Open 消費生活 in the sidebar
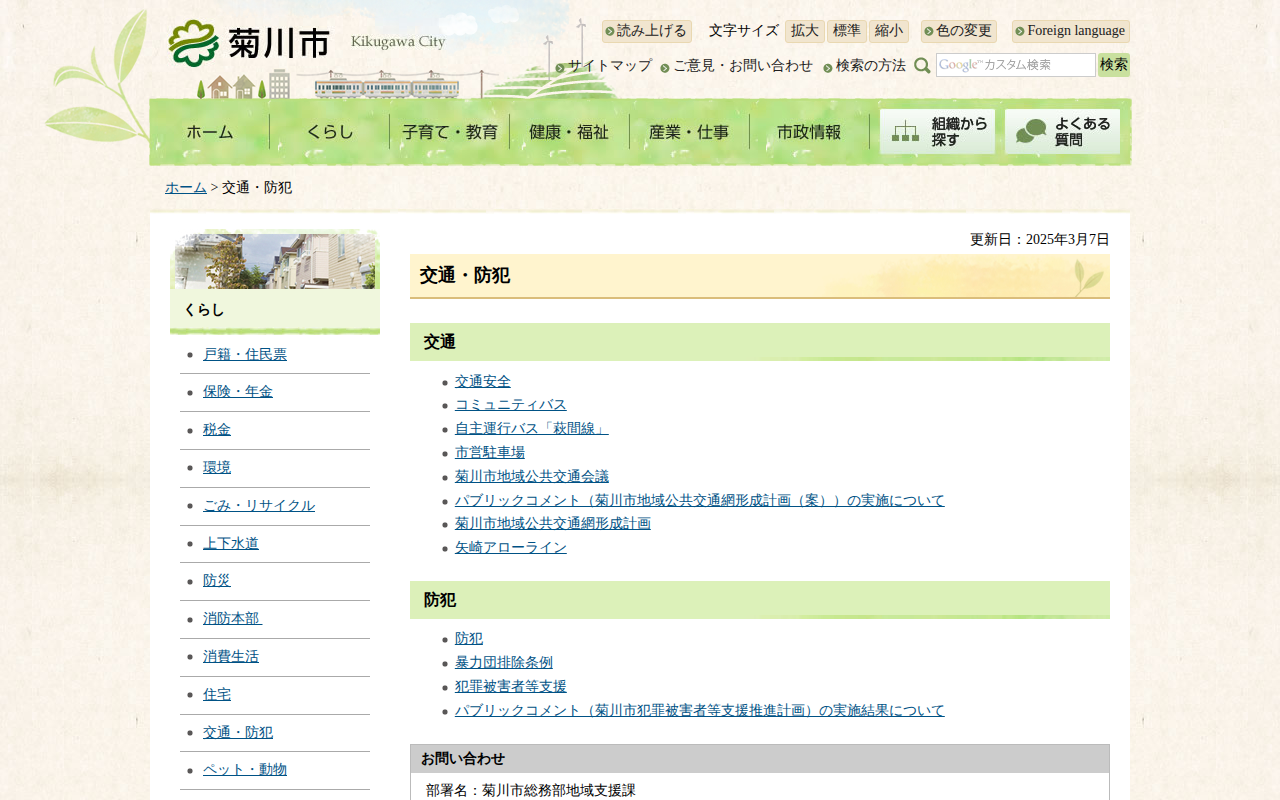The image size is (1280, 800). [231, 657]
